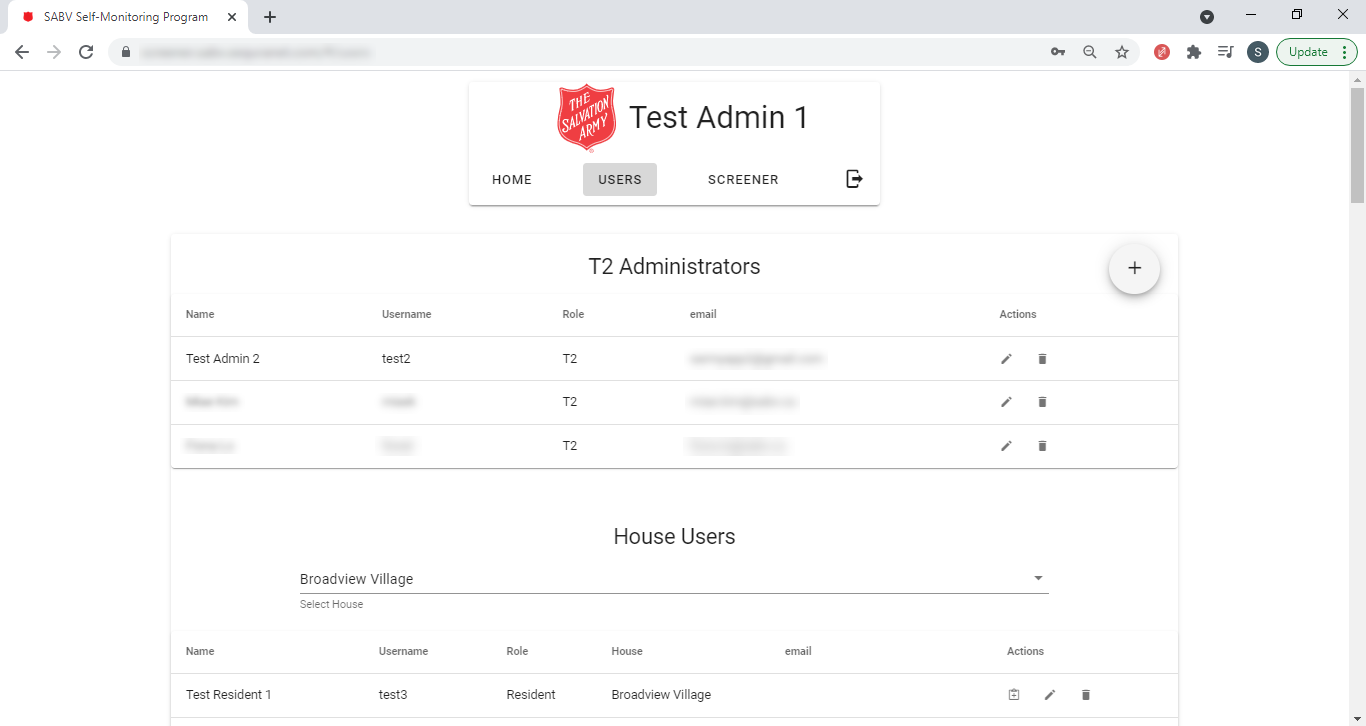1366x726 pixels.
Task: Open the media control icon in toolbar
Action: 1226,52
